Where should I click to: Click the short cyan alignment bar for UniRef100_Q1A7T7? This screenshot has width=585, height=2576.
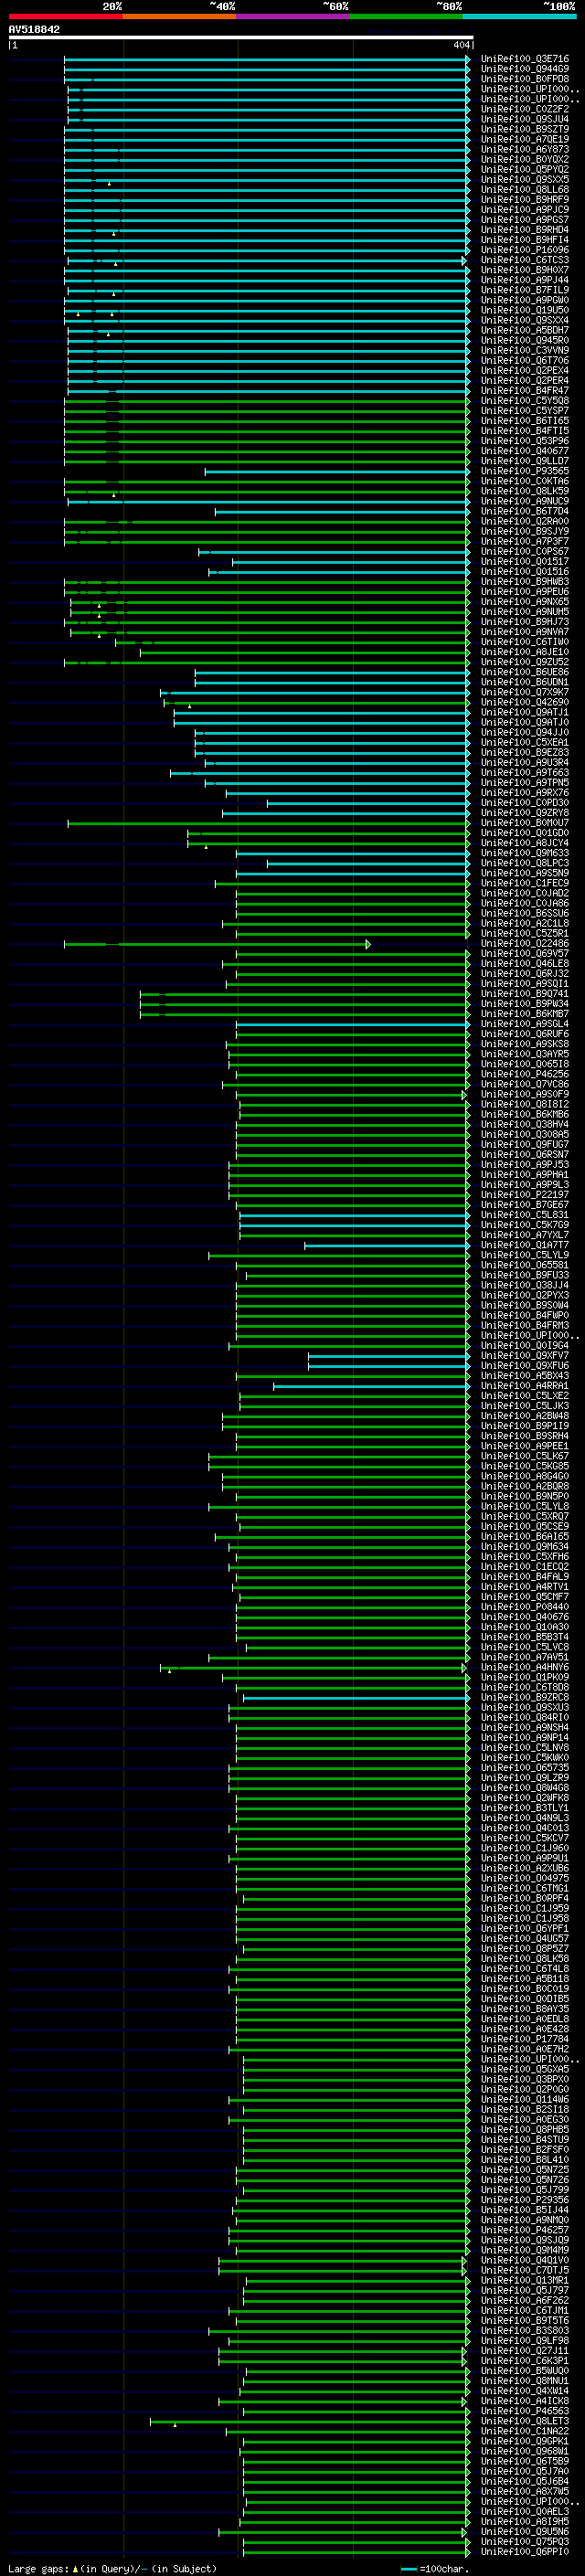387,1245
